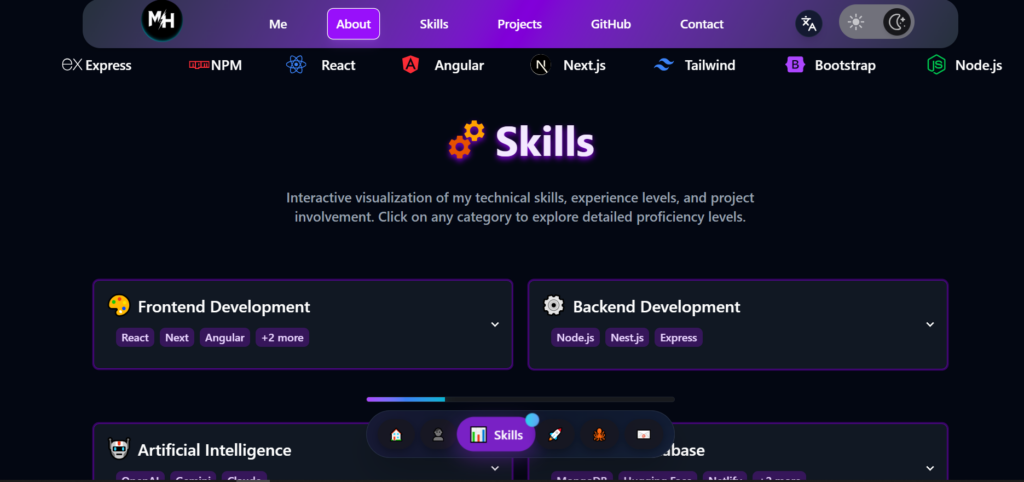Open GitHub nav item
The width and height of the screenshot is (1024, 482).
click(x=611, y=24)
